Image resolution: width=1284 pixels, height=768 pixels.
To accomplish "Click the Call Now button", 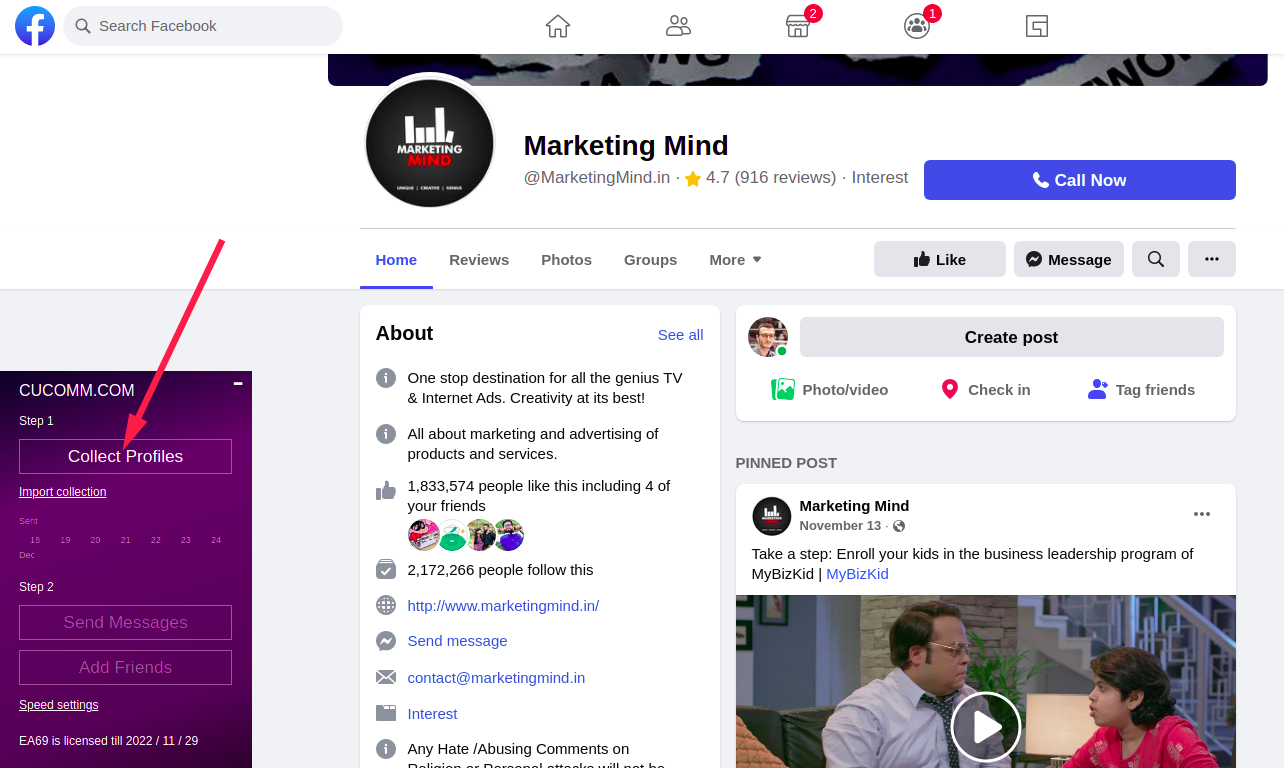I will 1080,180.
